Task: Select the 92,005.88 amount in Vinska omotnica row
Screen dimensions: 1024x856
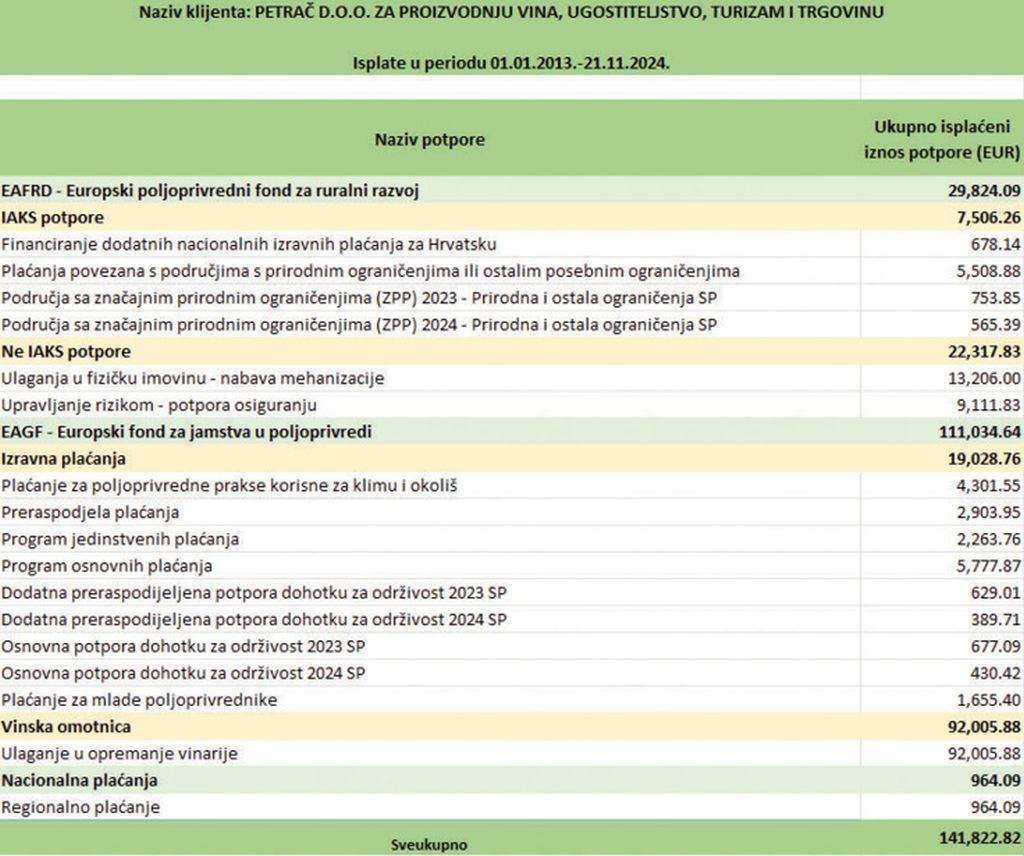Action: click(984, 727)
